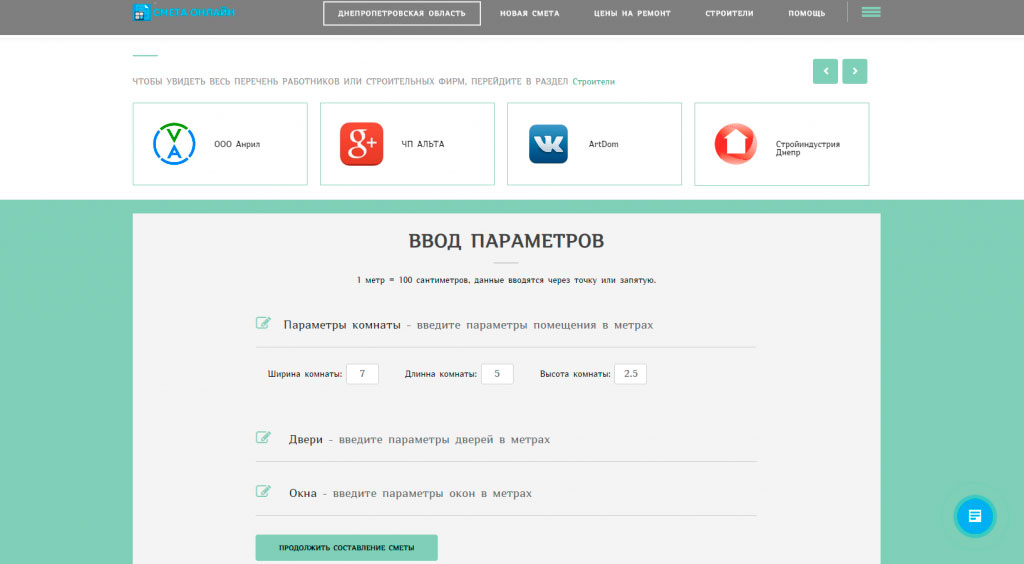1024x564 pixels.
Task: Open Днепропетровская область region selector
Action: 401,14
